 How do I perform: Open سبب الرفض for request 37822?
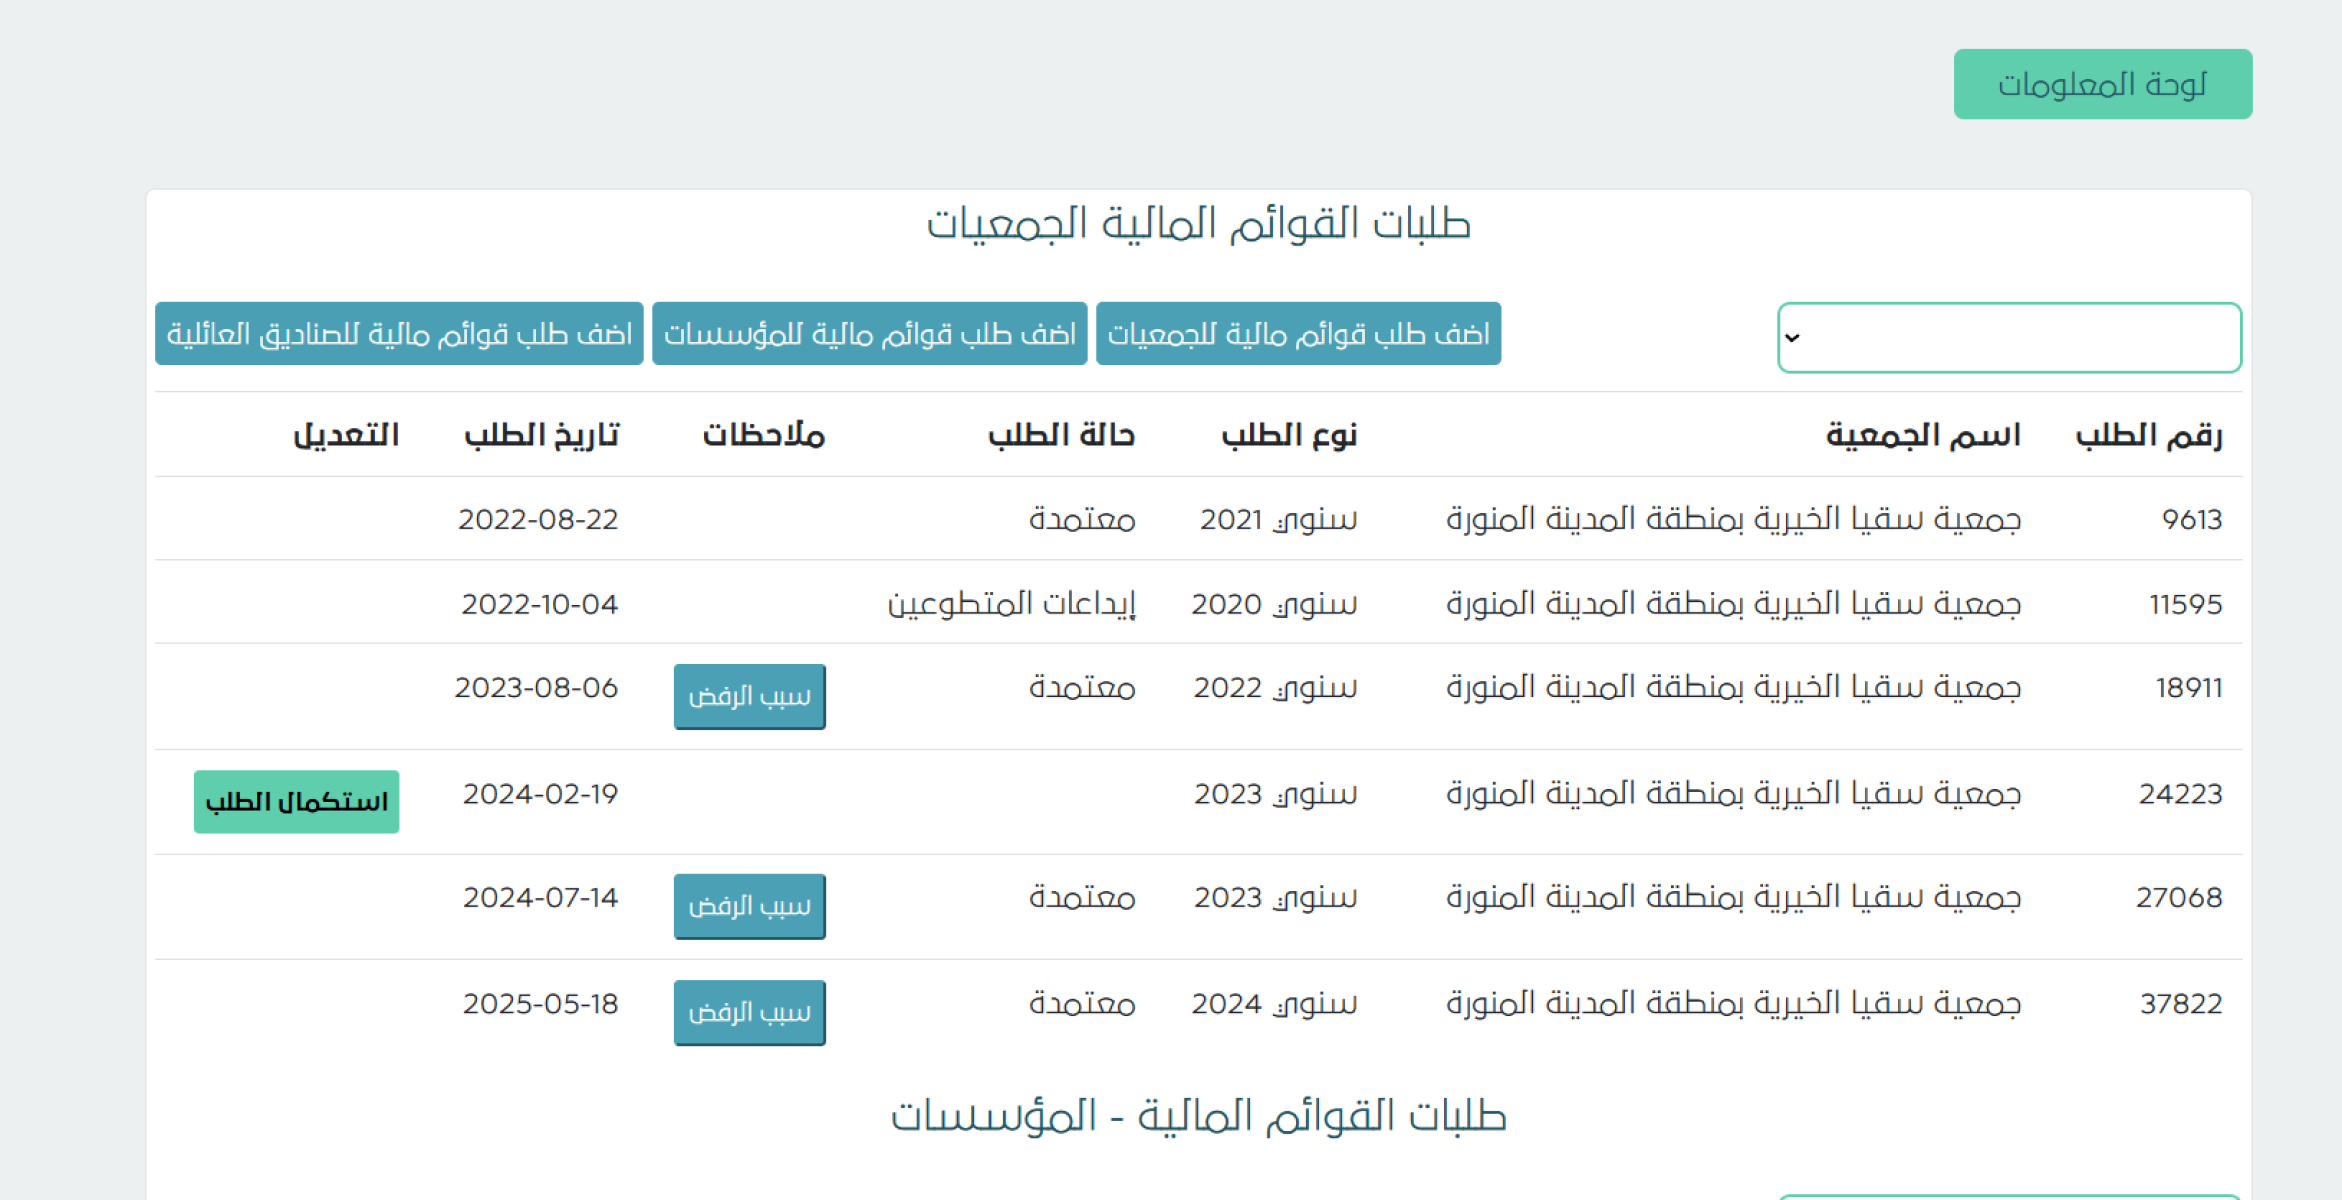749,1012
